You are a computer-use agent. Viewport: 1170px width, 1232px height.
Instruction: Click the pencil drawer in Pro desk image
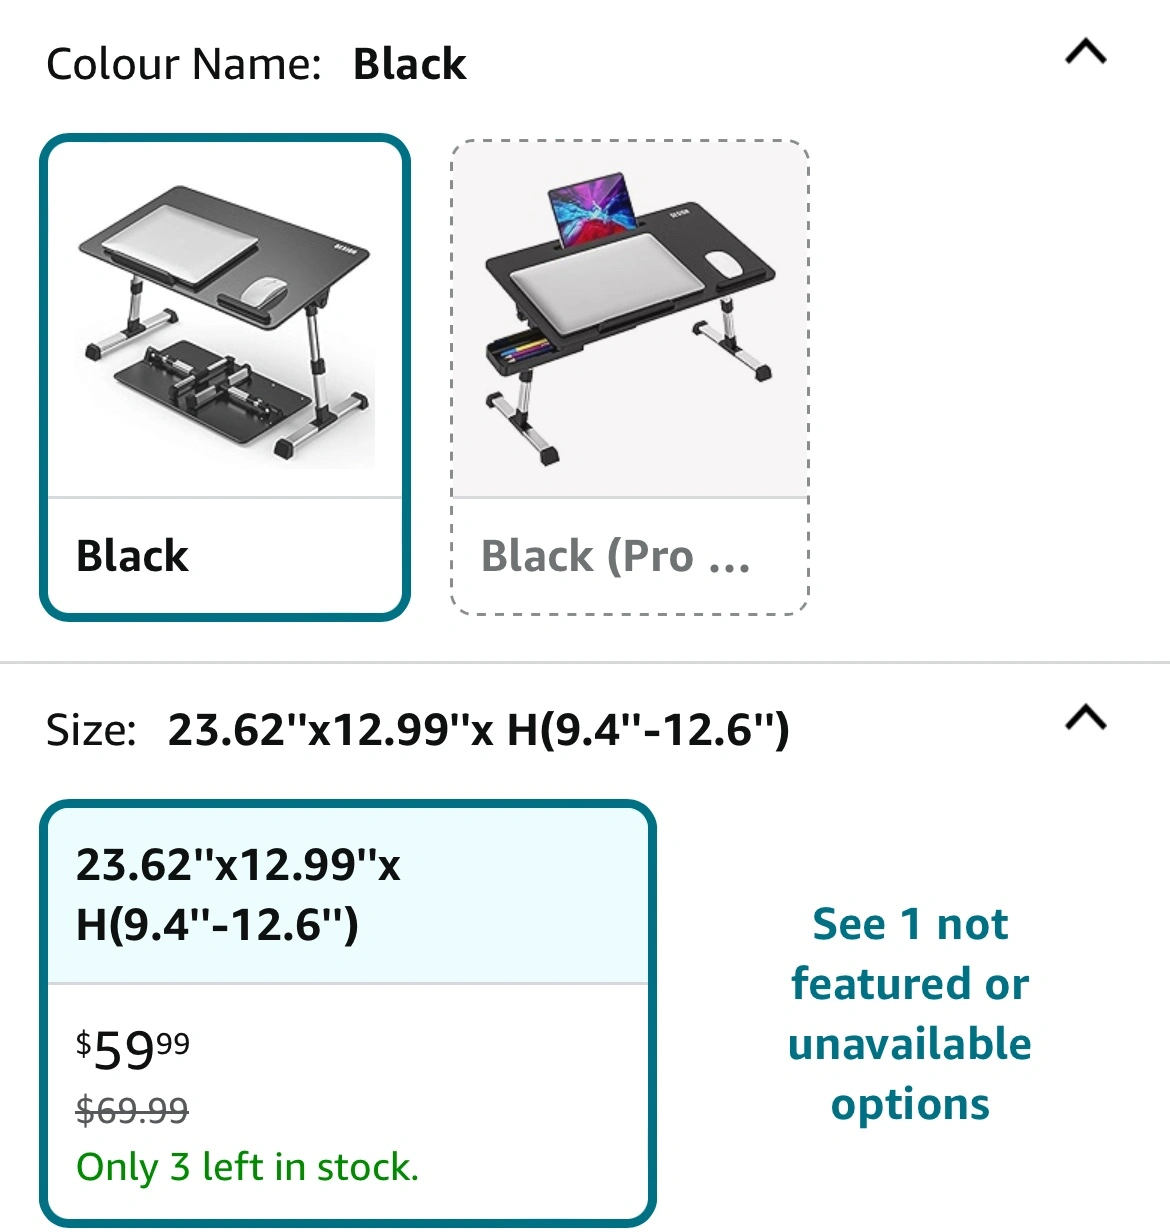(518, 352)
